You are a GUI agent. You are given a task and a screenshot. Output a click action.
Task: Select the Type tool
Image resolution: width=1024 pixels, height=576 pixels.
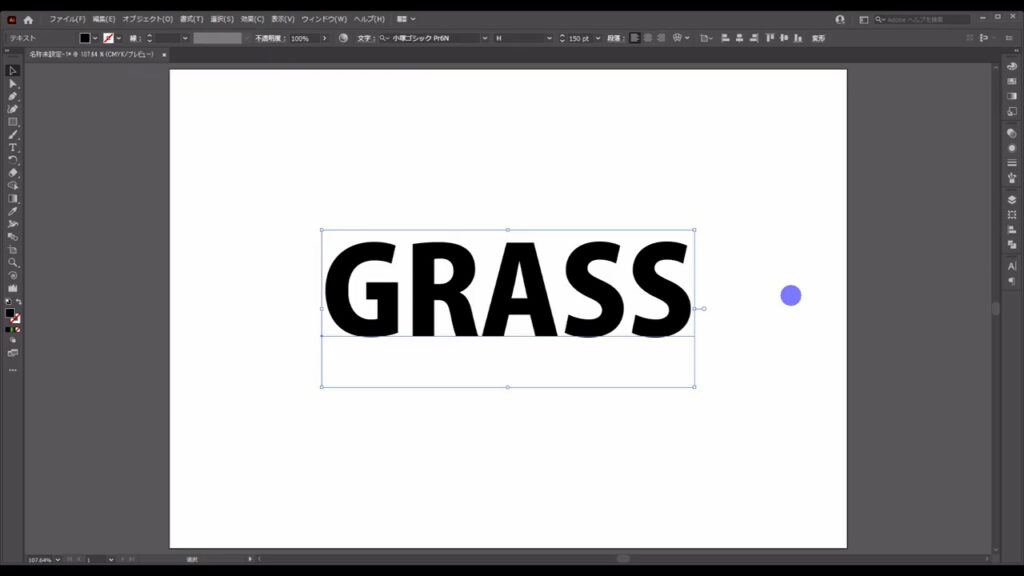point(13,148)
